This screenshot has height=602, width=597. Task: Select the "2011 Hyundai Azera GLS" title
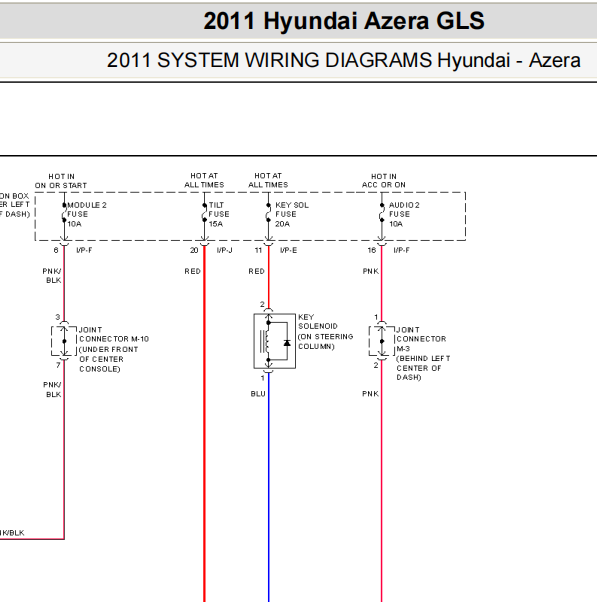[344, 21]
